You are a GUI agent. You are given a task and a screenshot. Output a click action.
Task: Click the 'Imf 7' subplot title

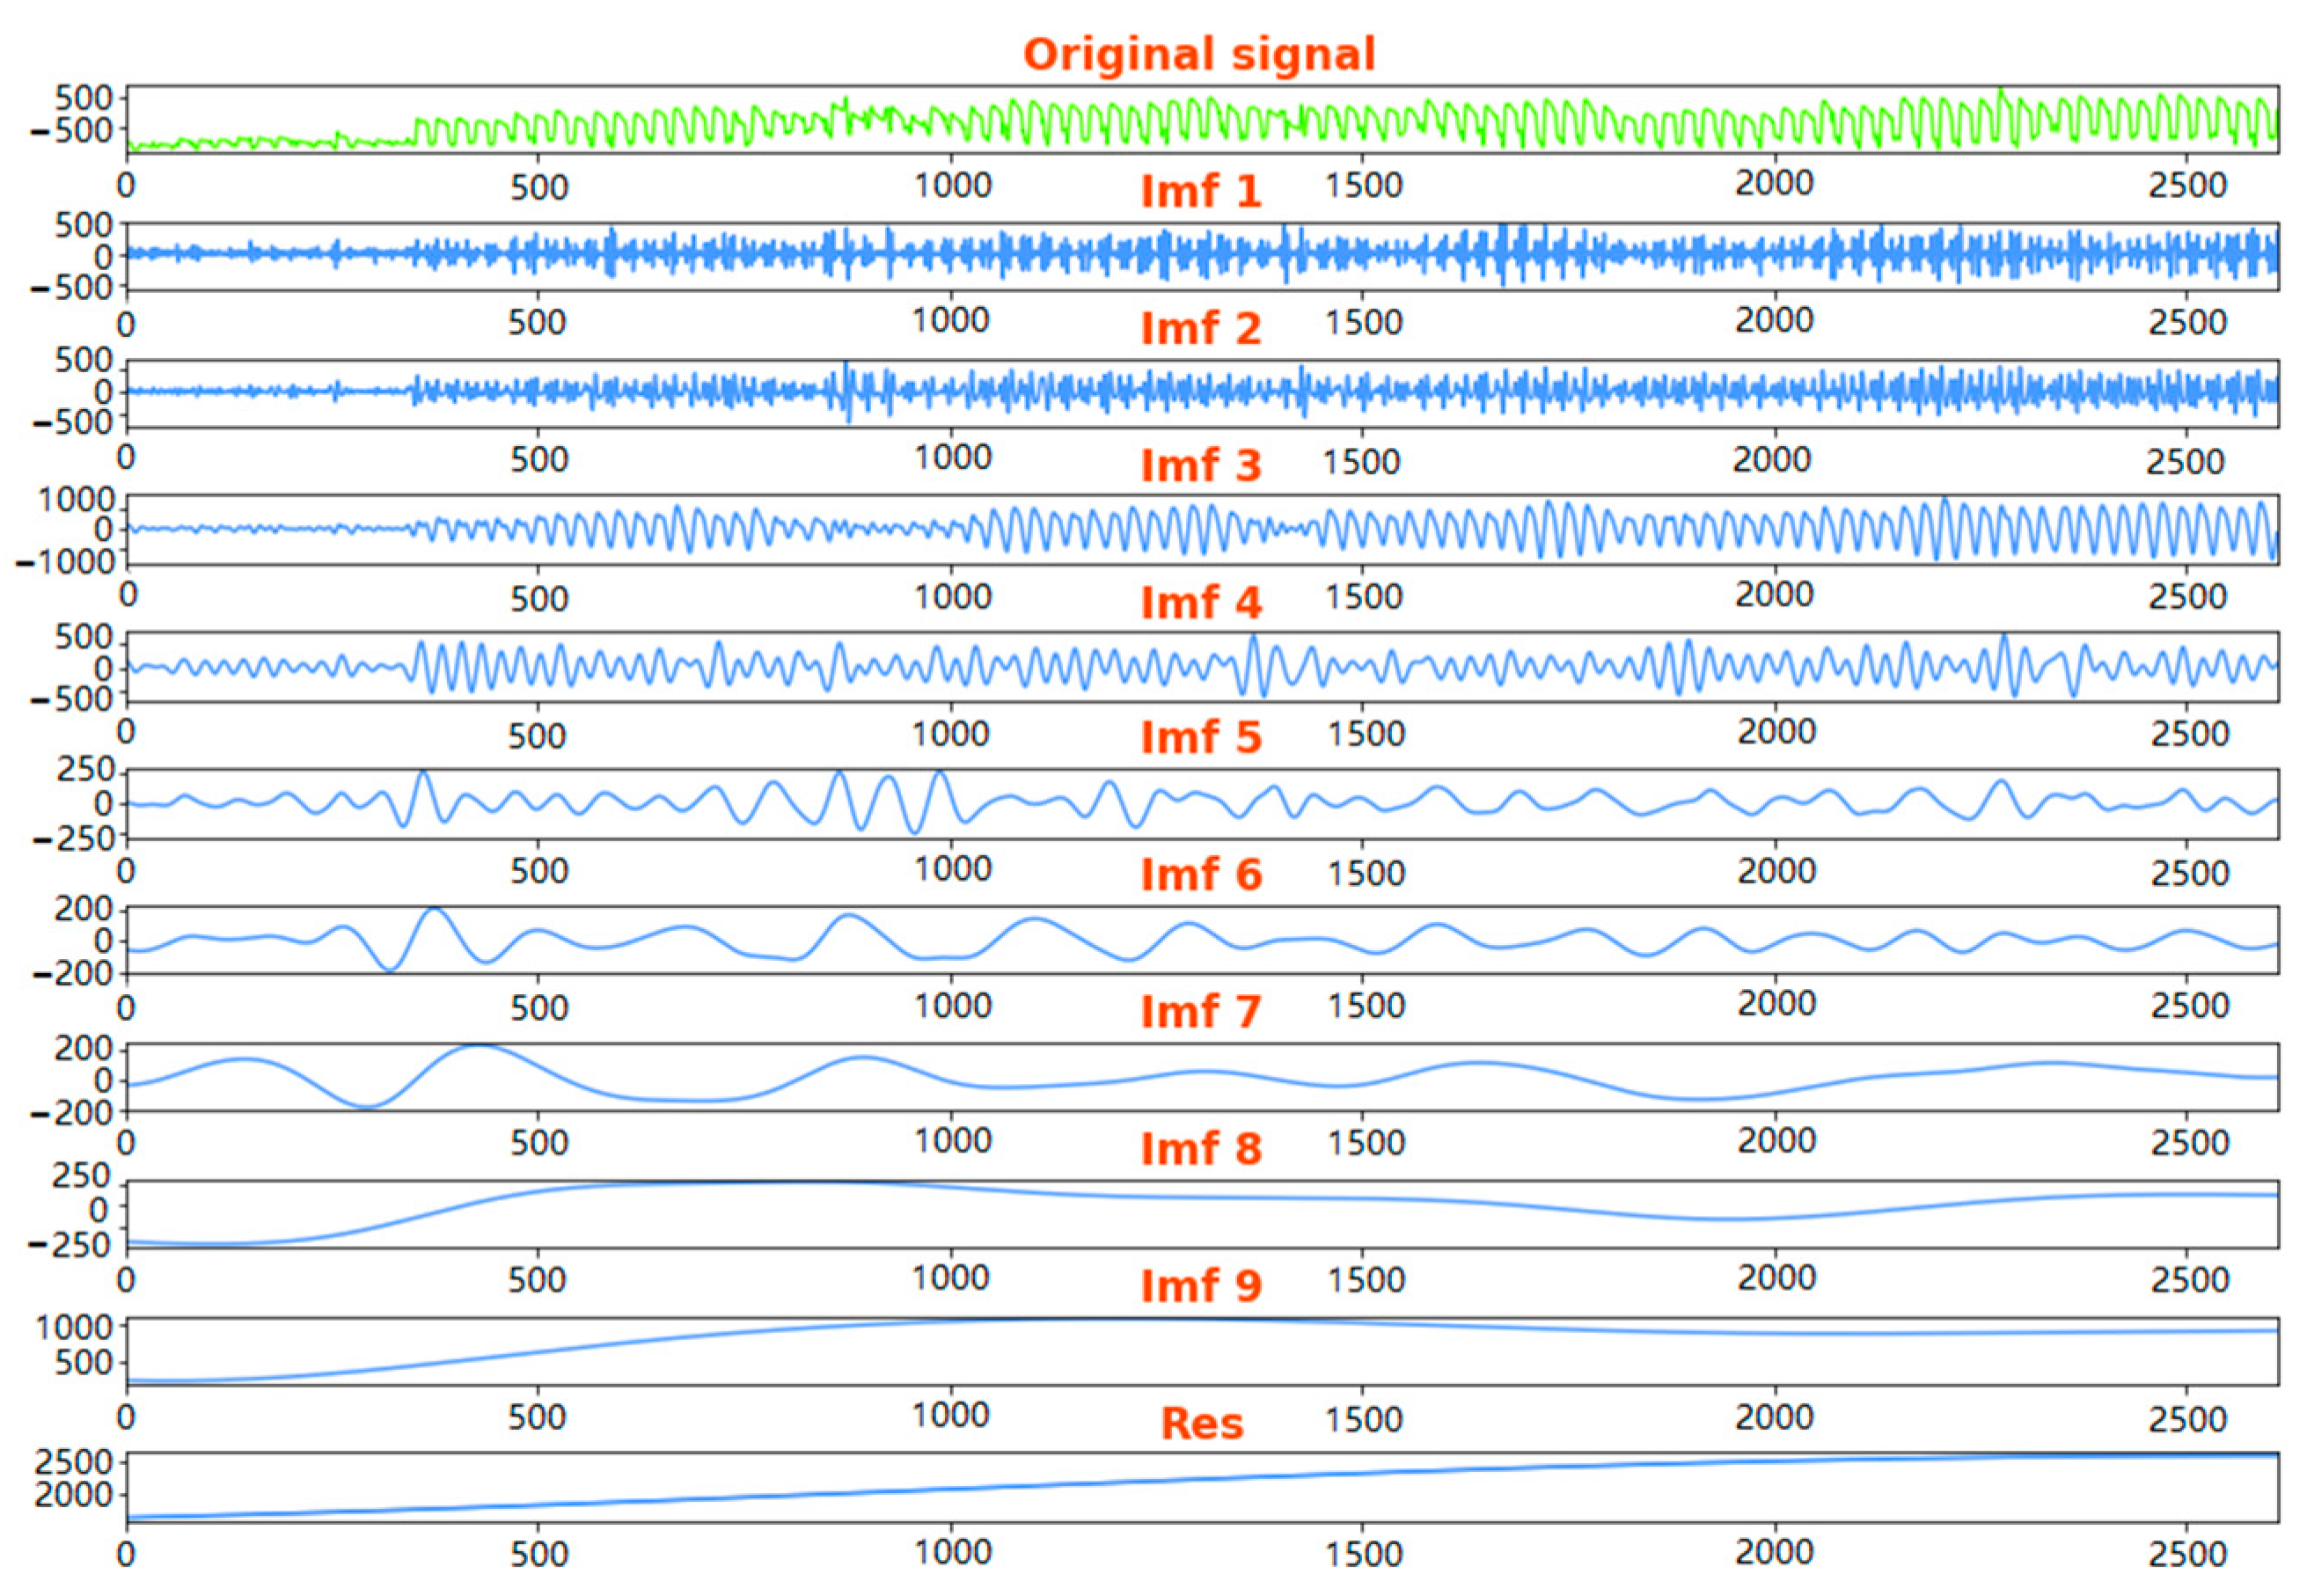[x=1201, y=1012]
